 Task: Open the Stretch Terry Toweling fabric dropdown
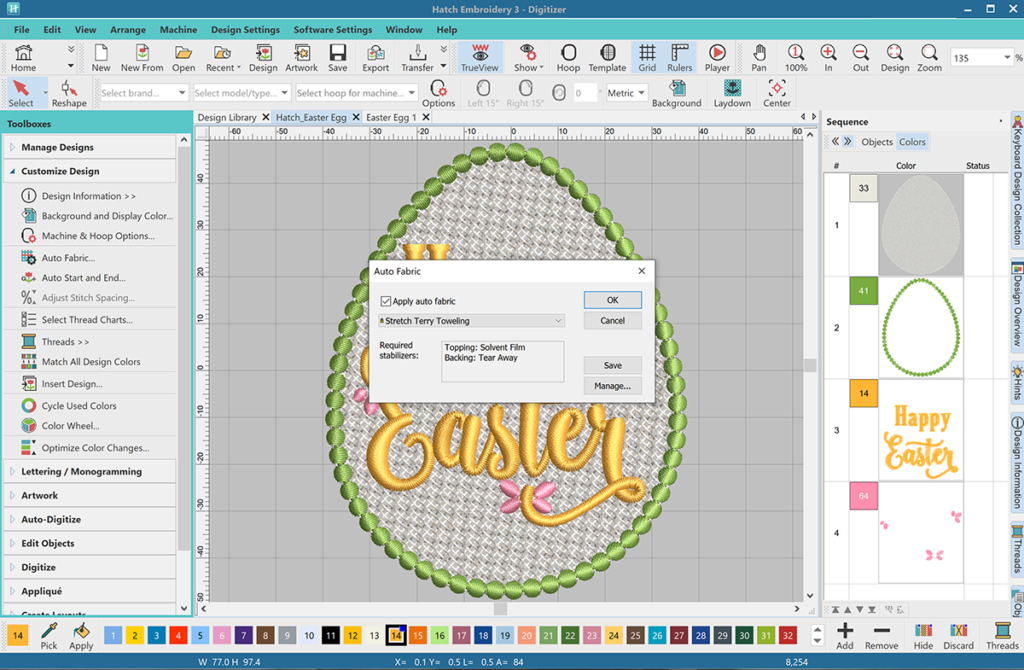pos(471,321)
